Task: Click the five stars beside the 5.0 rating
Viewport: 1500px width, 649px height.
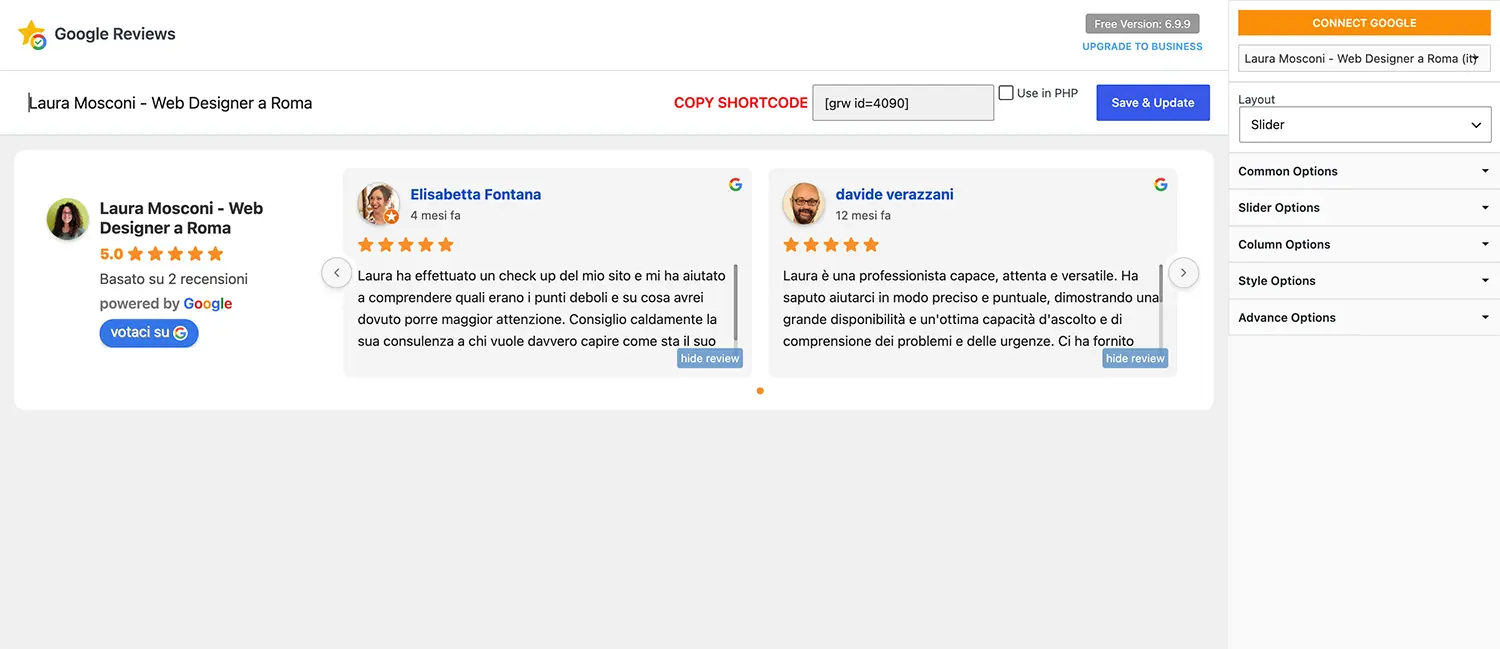Action: [x=176, y=254]
